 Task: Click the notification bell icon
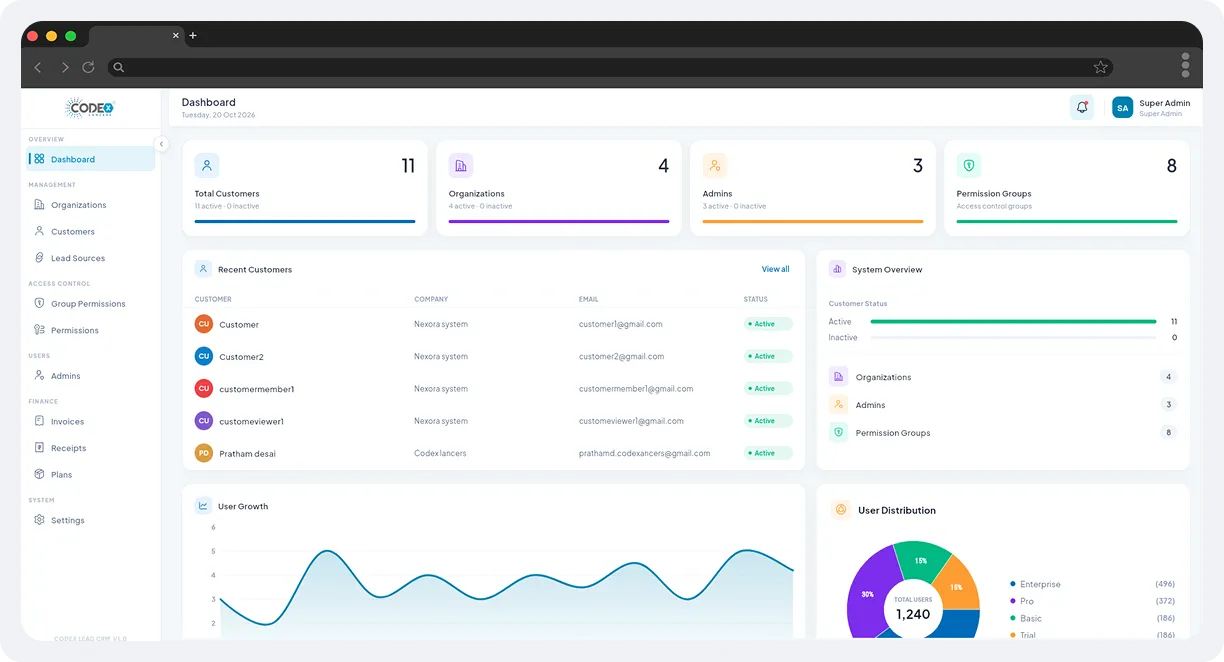click(x=1081, y=107)
